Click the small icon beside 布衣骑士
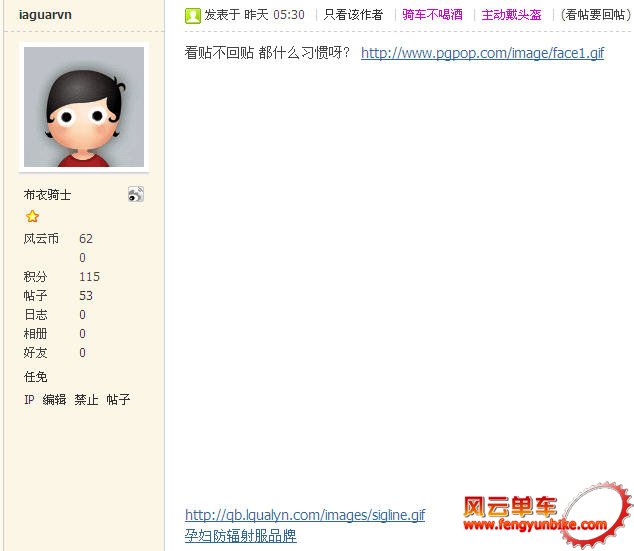This screenshot has width=634, height=551. [x=136, y=194]
